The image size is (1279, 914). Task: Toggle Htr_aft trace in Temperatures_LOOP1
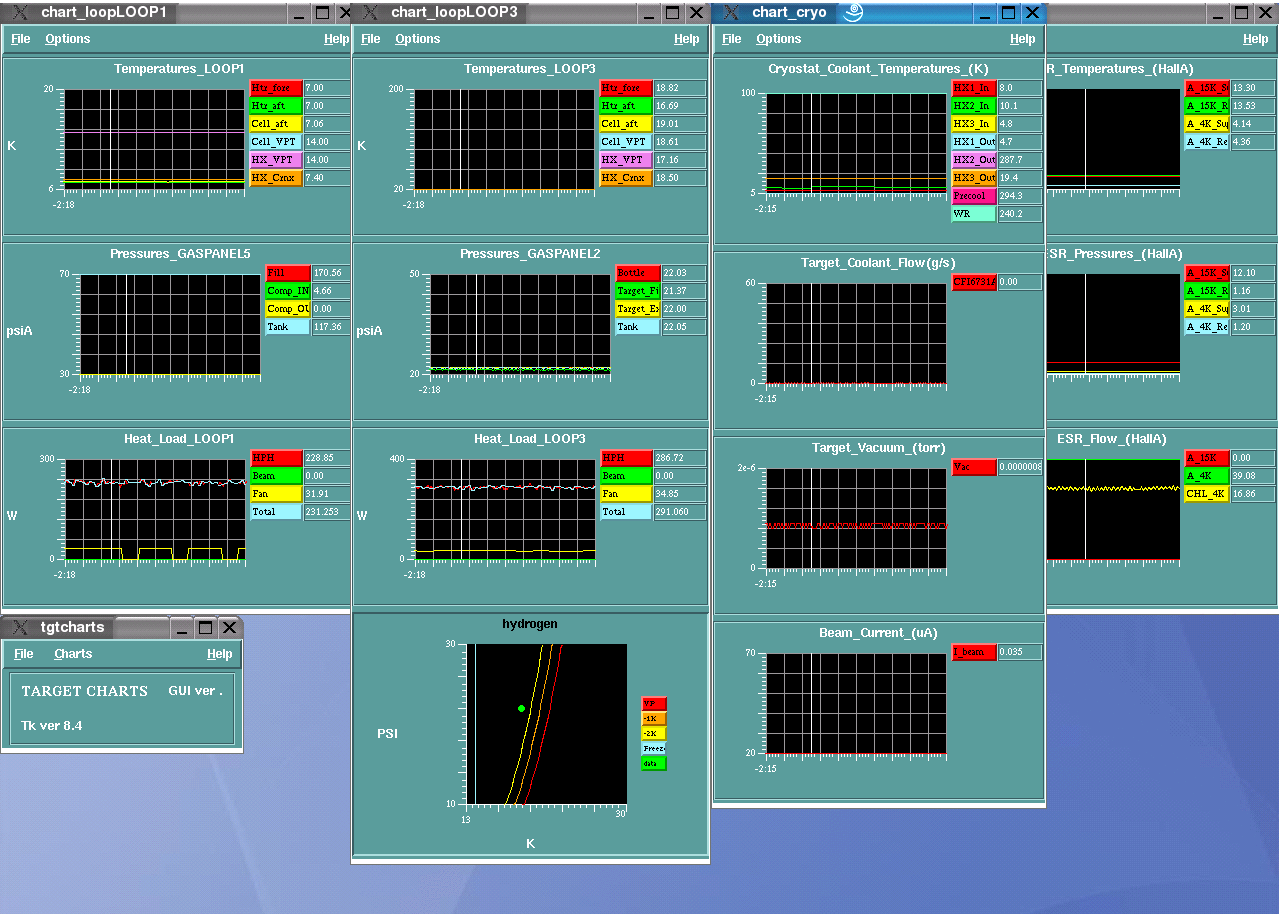point(276,106)
